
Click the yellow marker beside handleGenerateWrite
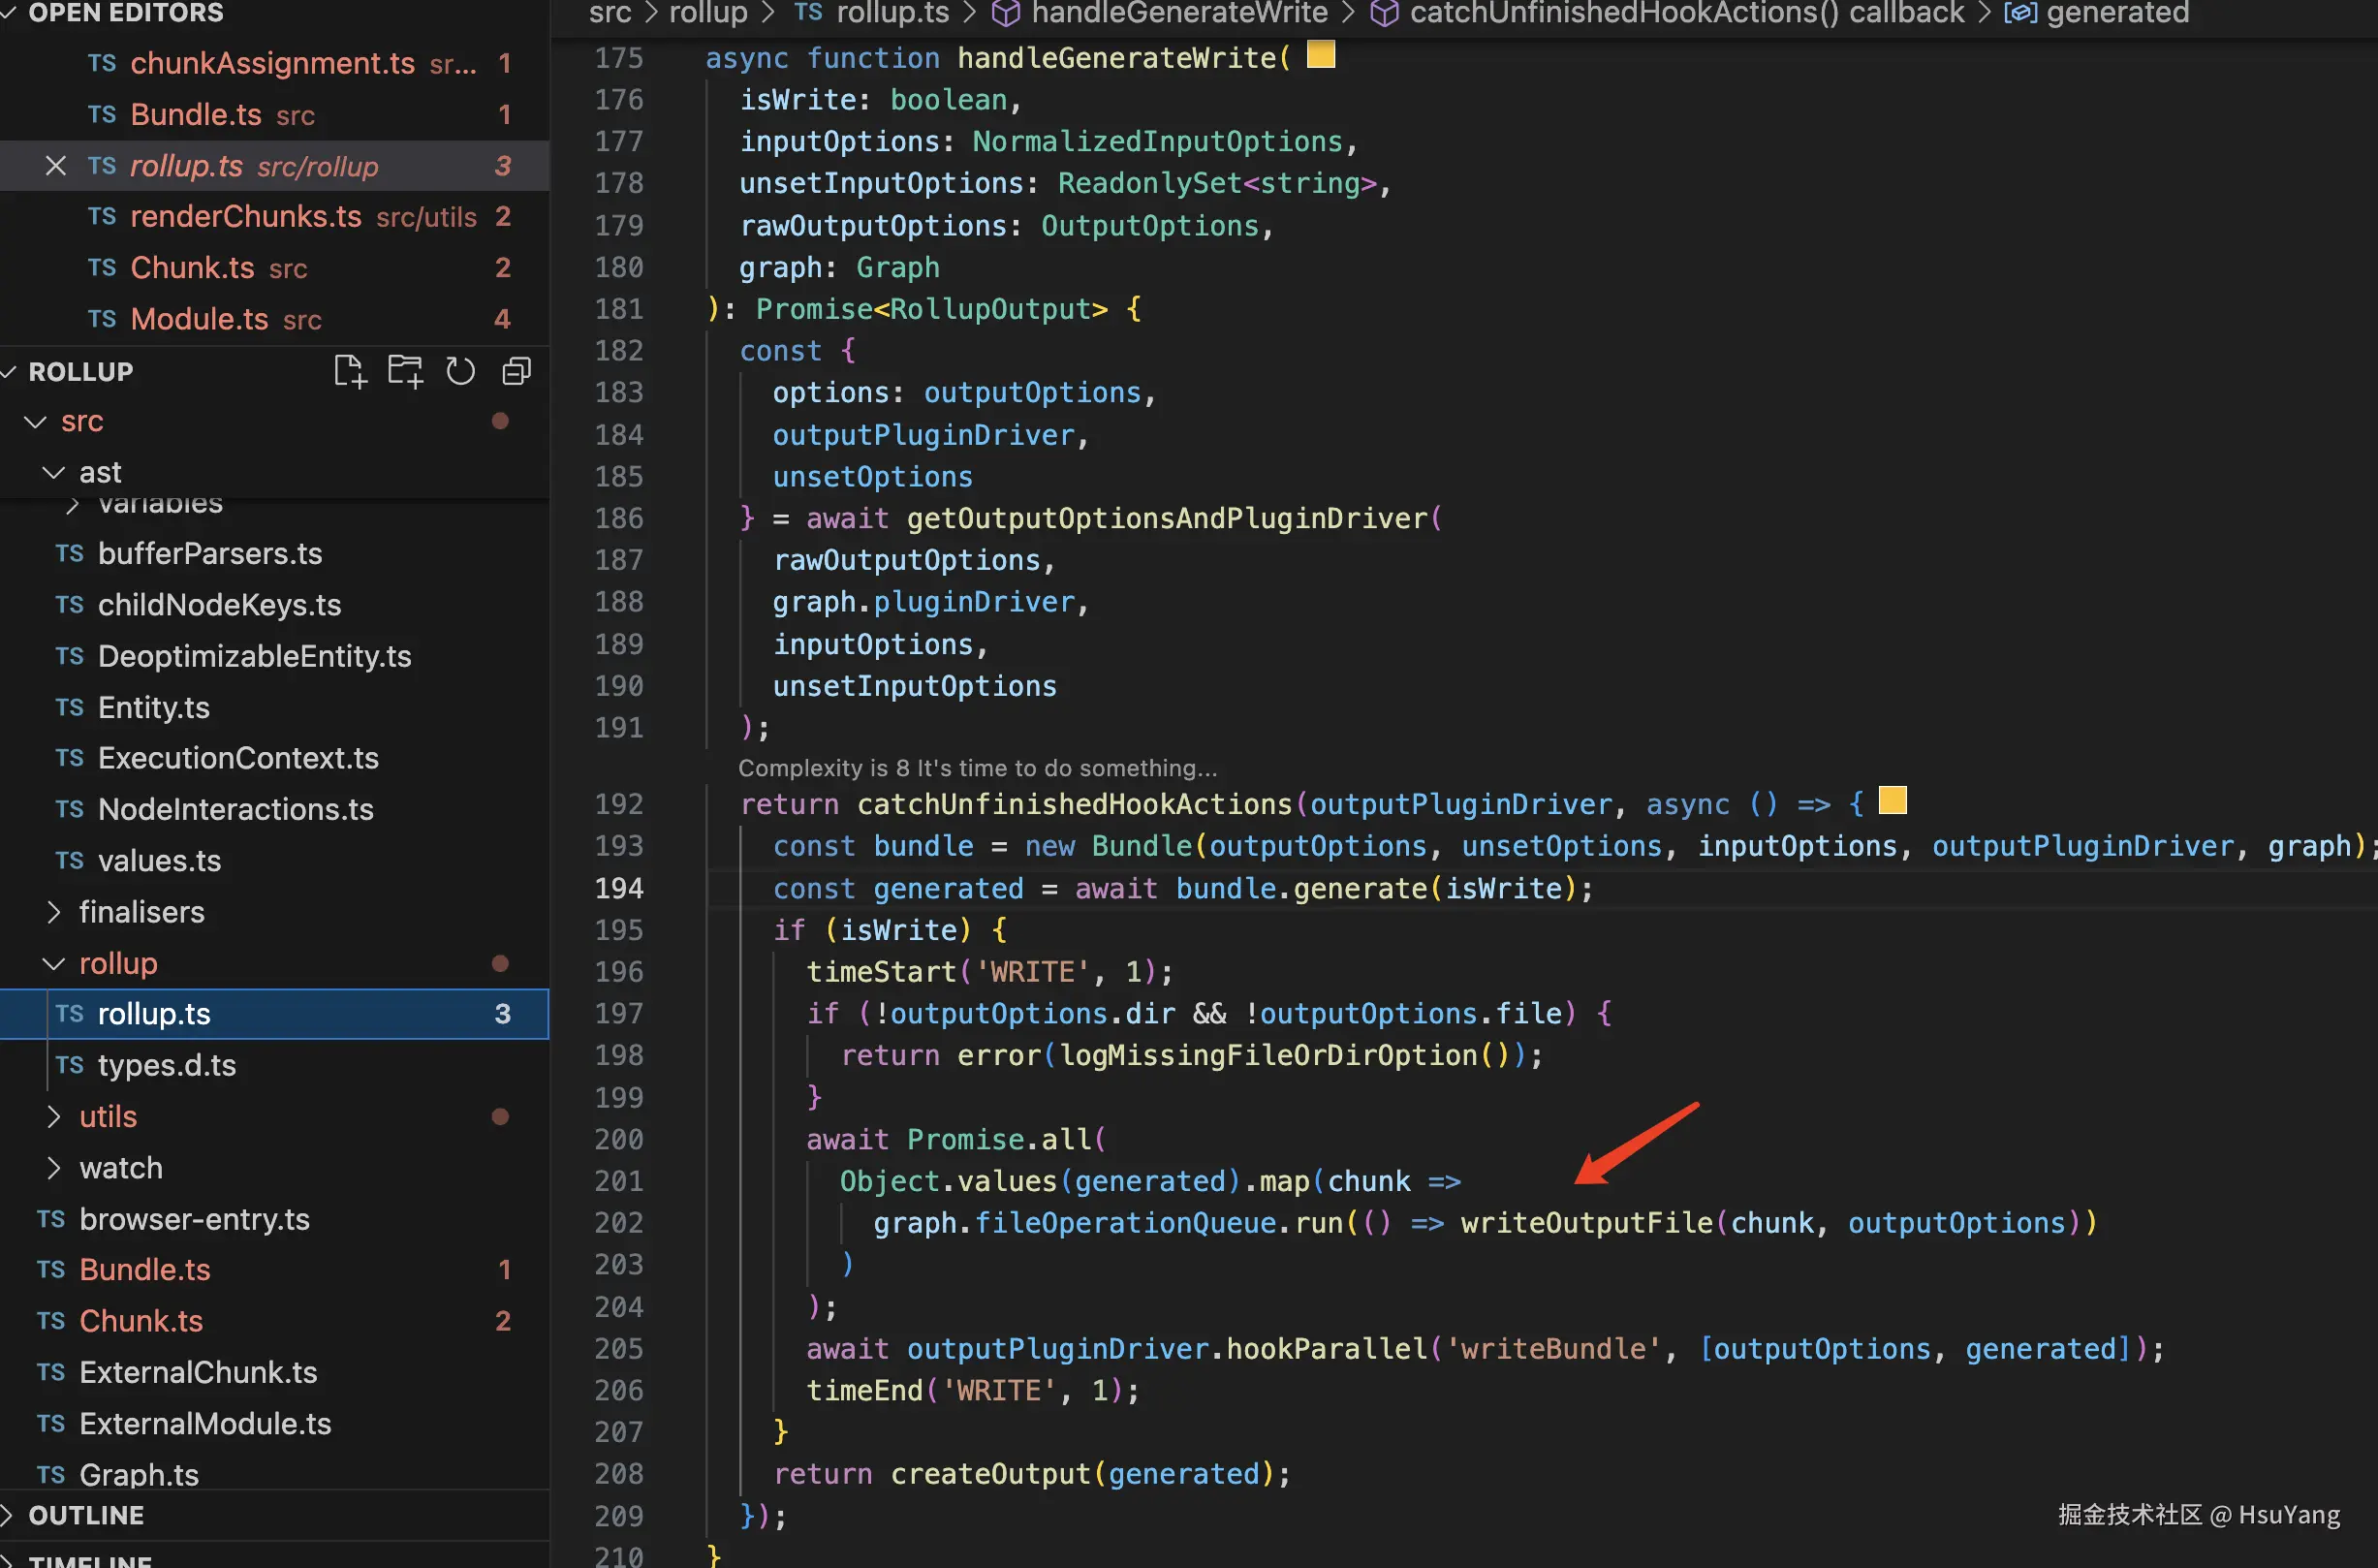1320,55
